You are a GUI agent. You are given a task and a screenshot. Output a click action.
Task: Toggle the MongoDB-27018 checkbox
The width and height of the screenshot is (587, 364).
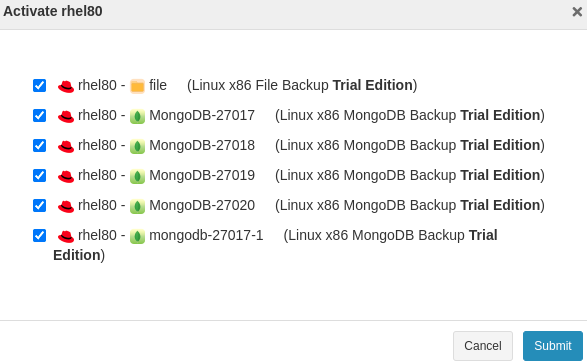pyautogui.click(x=39, y=145)
